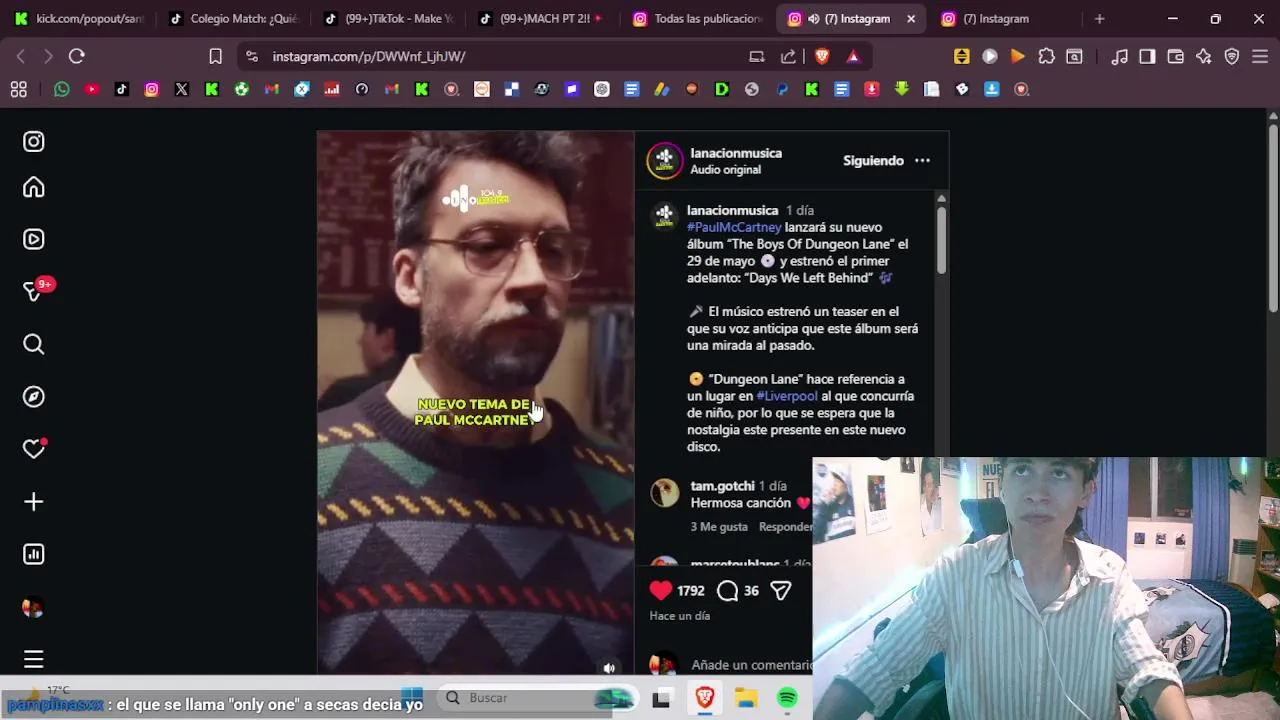Open the More hamburger menu in sidebar
1280x720 pixels.
[x=34, y=659]
